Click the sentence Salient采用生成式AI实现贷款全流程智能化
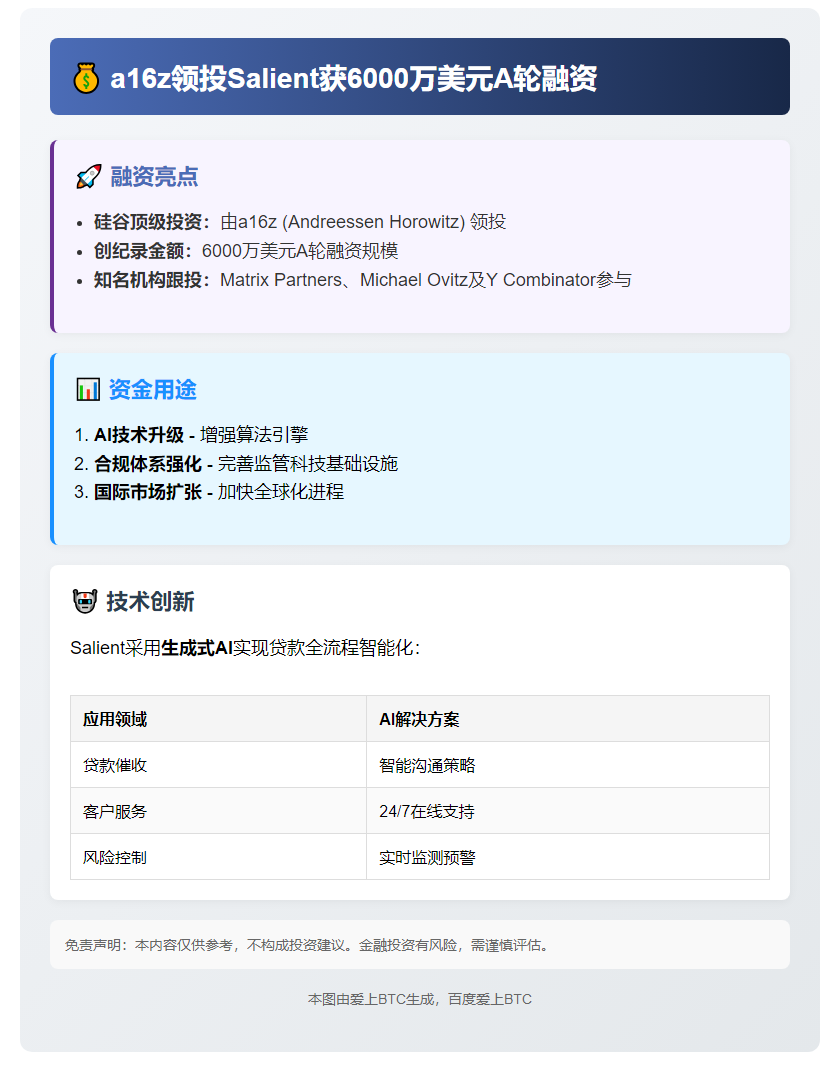This screenshot has width=840, height=1084. tap(245, 648)
